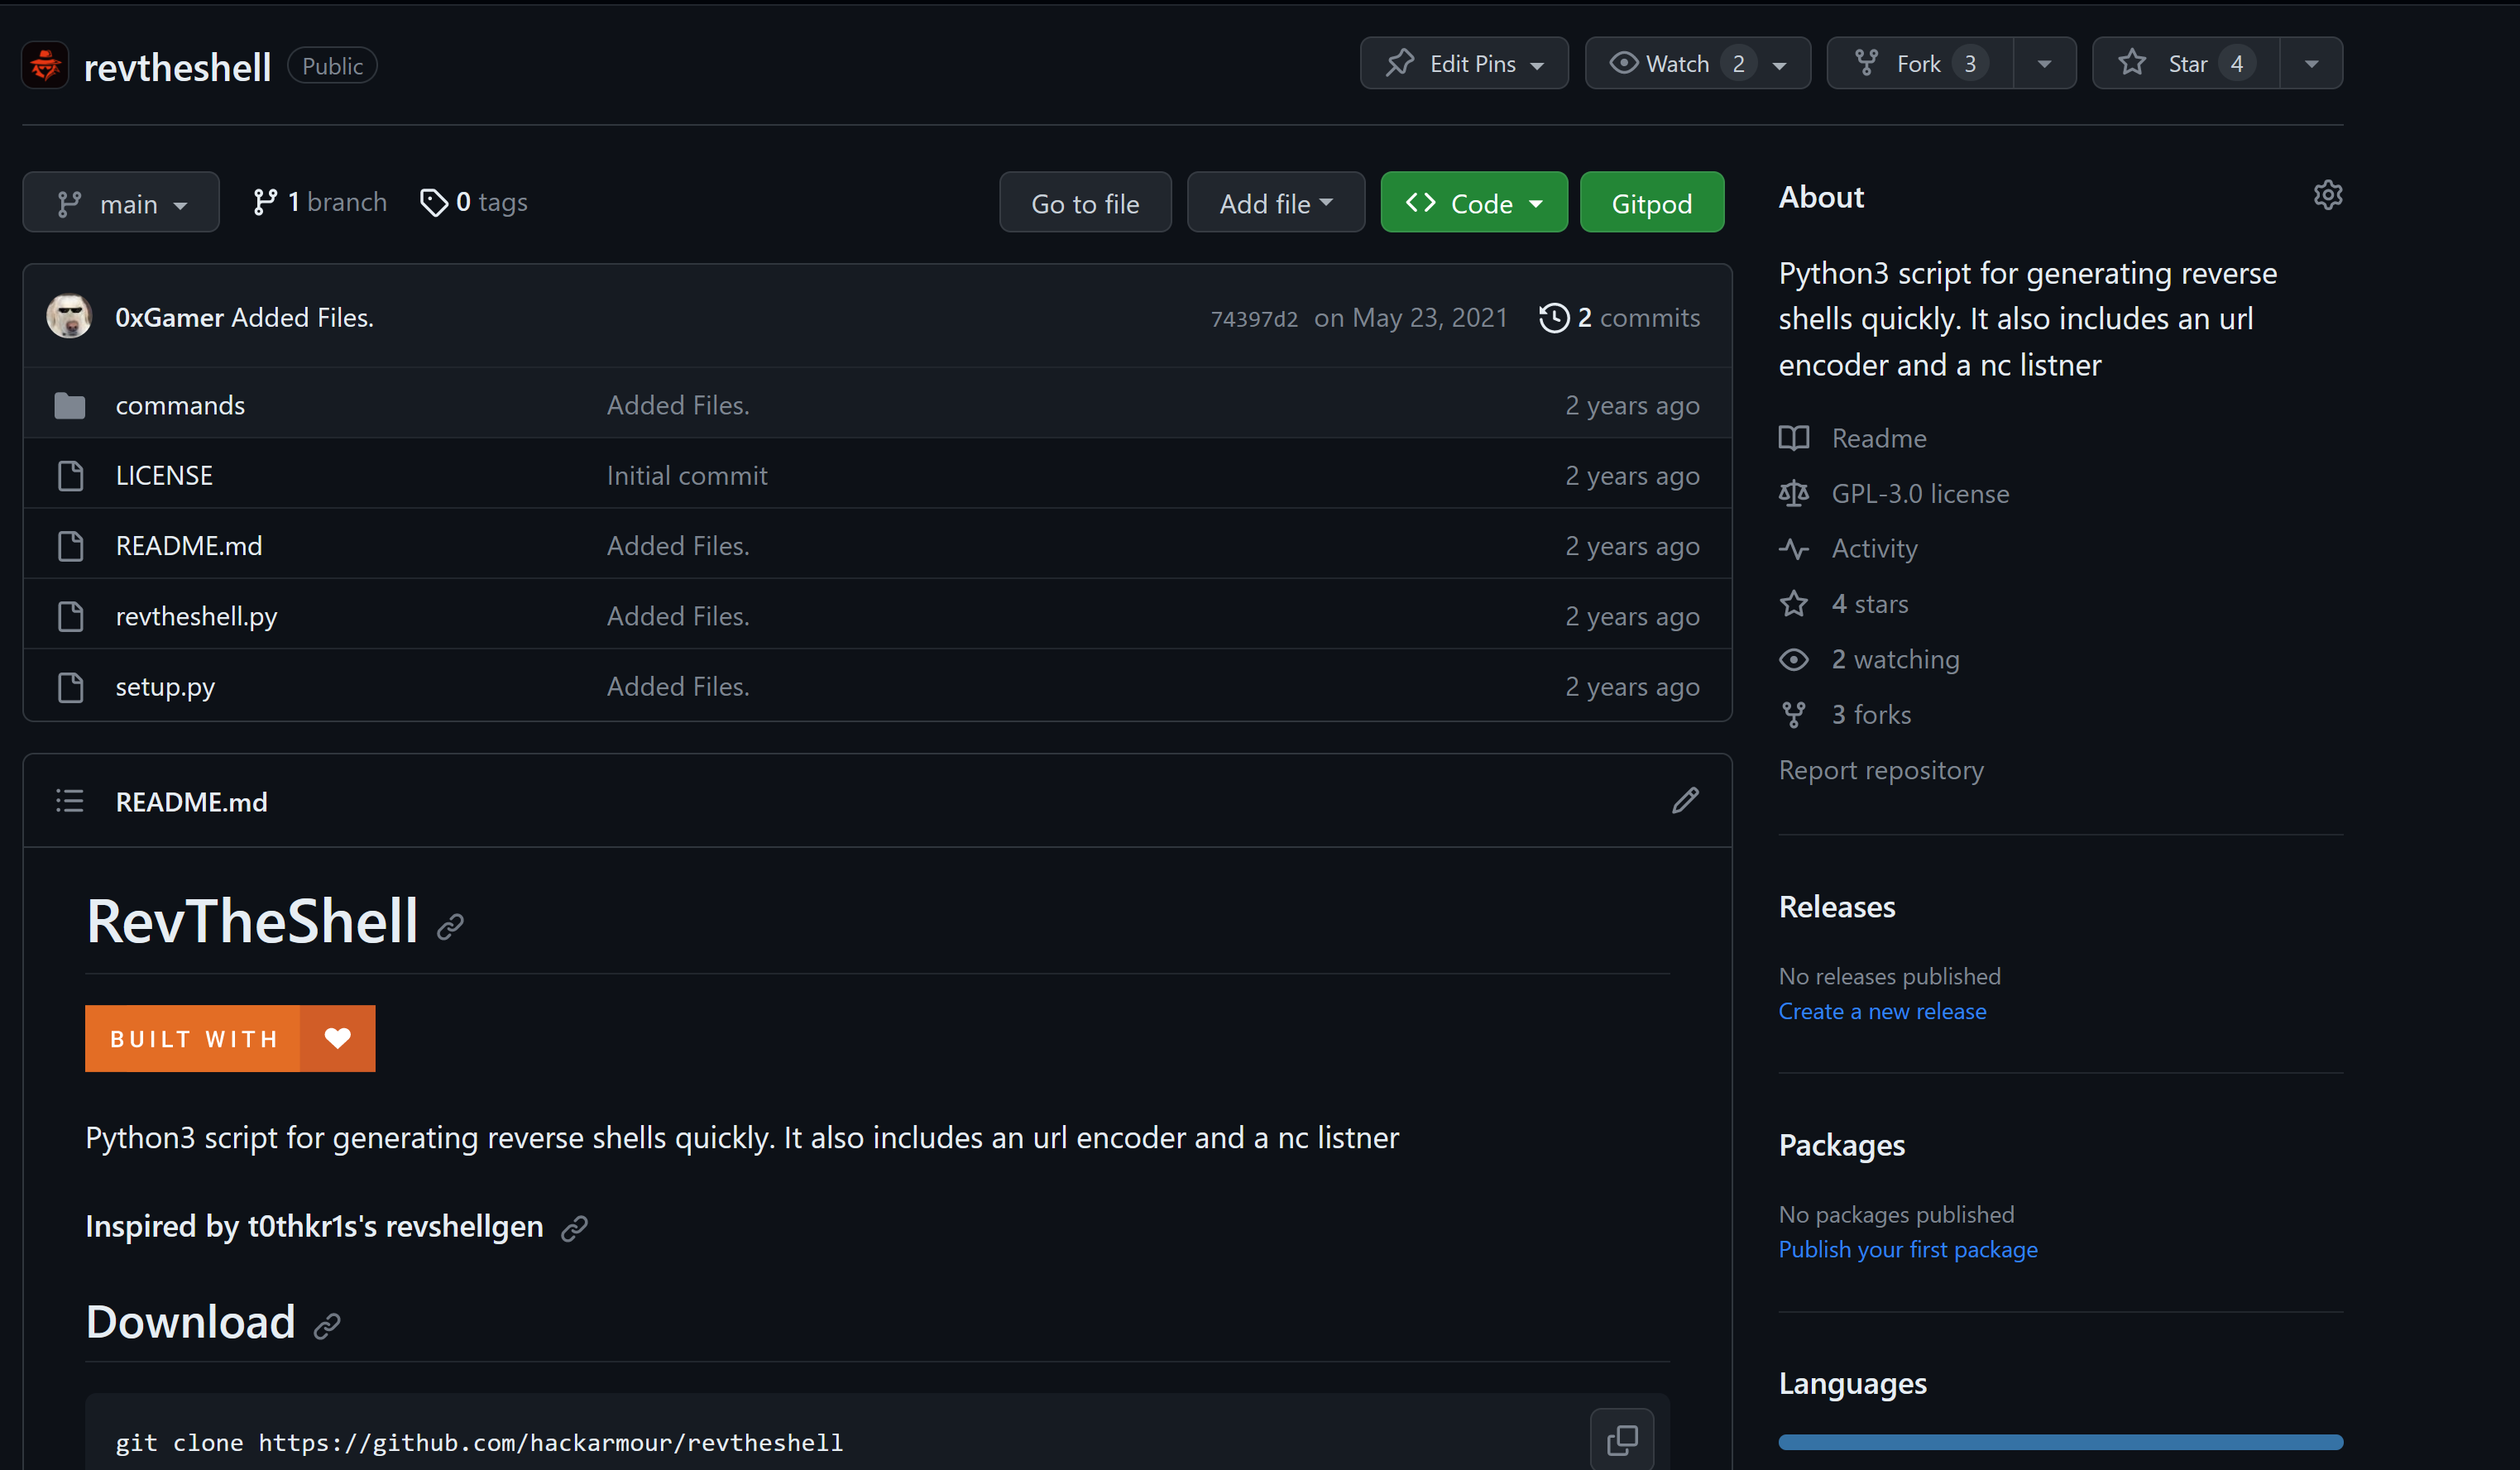This screenshot has height=1470, width=2520.
Task: View the 0 tags page
Action: tap(474, 202)
